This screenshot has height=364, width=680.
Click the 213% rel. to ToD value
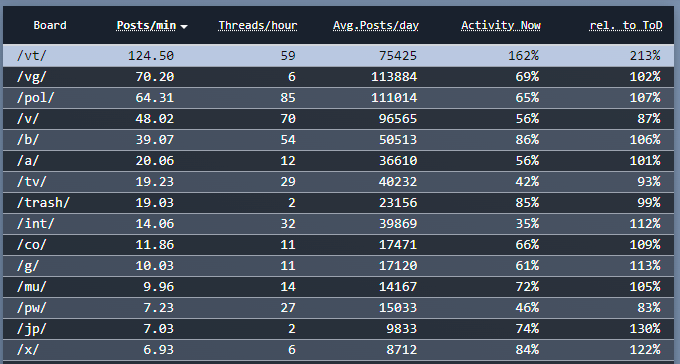pos(645,56)
